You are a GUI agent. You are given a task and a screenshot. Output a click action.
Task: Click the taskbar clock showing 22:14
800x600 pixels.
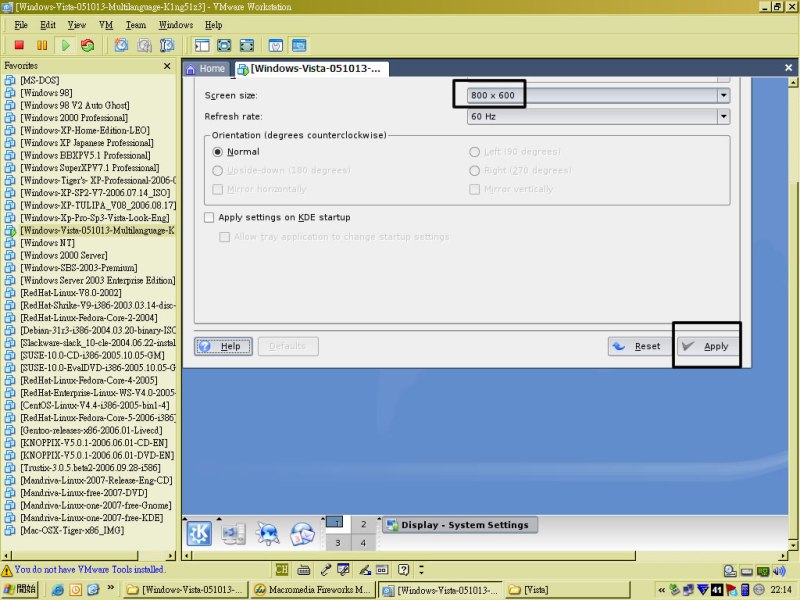click(x=781, y=590)
